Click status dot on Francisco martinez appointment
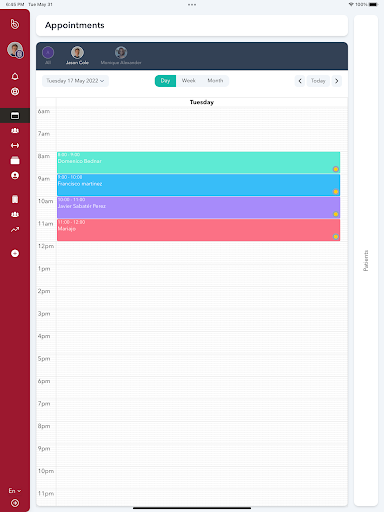The image size is (384, 512). pos(336,192)
